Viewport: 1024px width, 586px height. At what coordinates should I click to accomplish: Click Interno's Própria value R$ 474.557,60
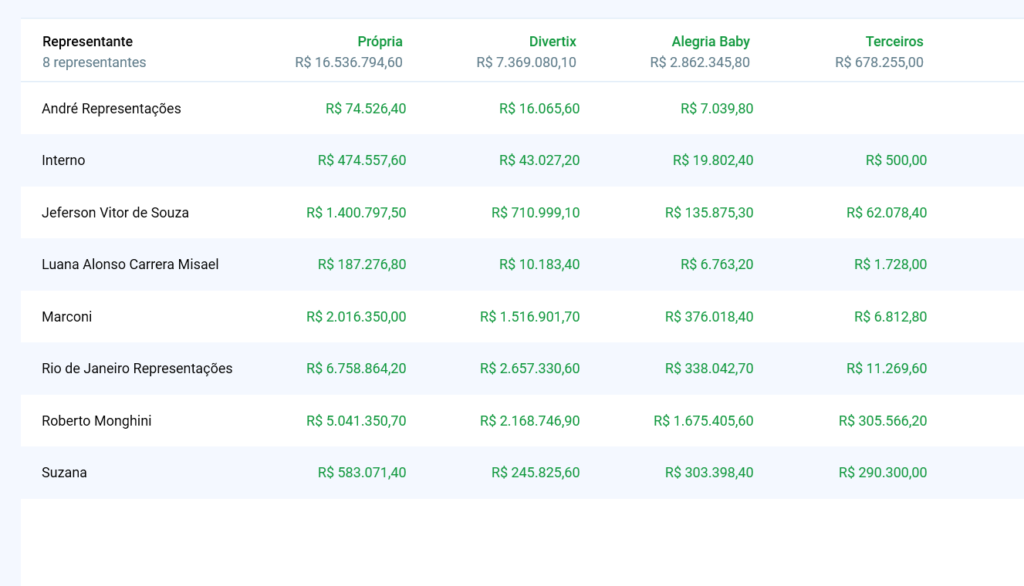pos(362,161)
